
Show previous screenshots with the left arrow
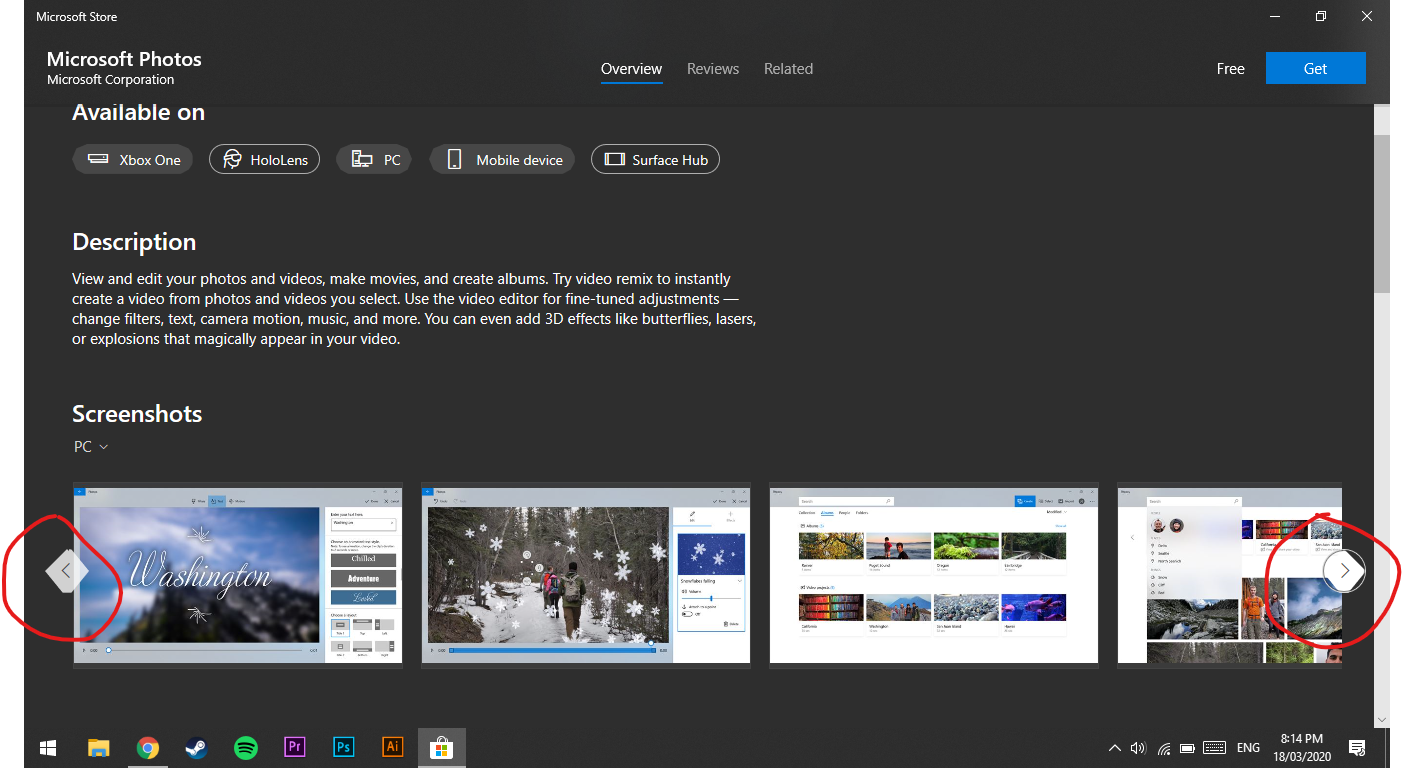(x=66, y=571)
